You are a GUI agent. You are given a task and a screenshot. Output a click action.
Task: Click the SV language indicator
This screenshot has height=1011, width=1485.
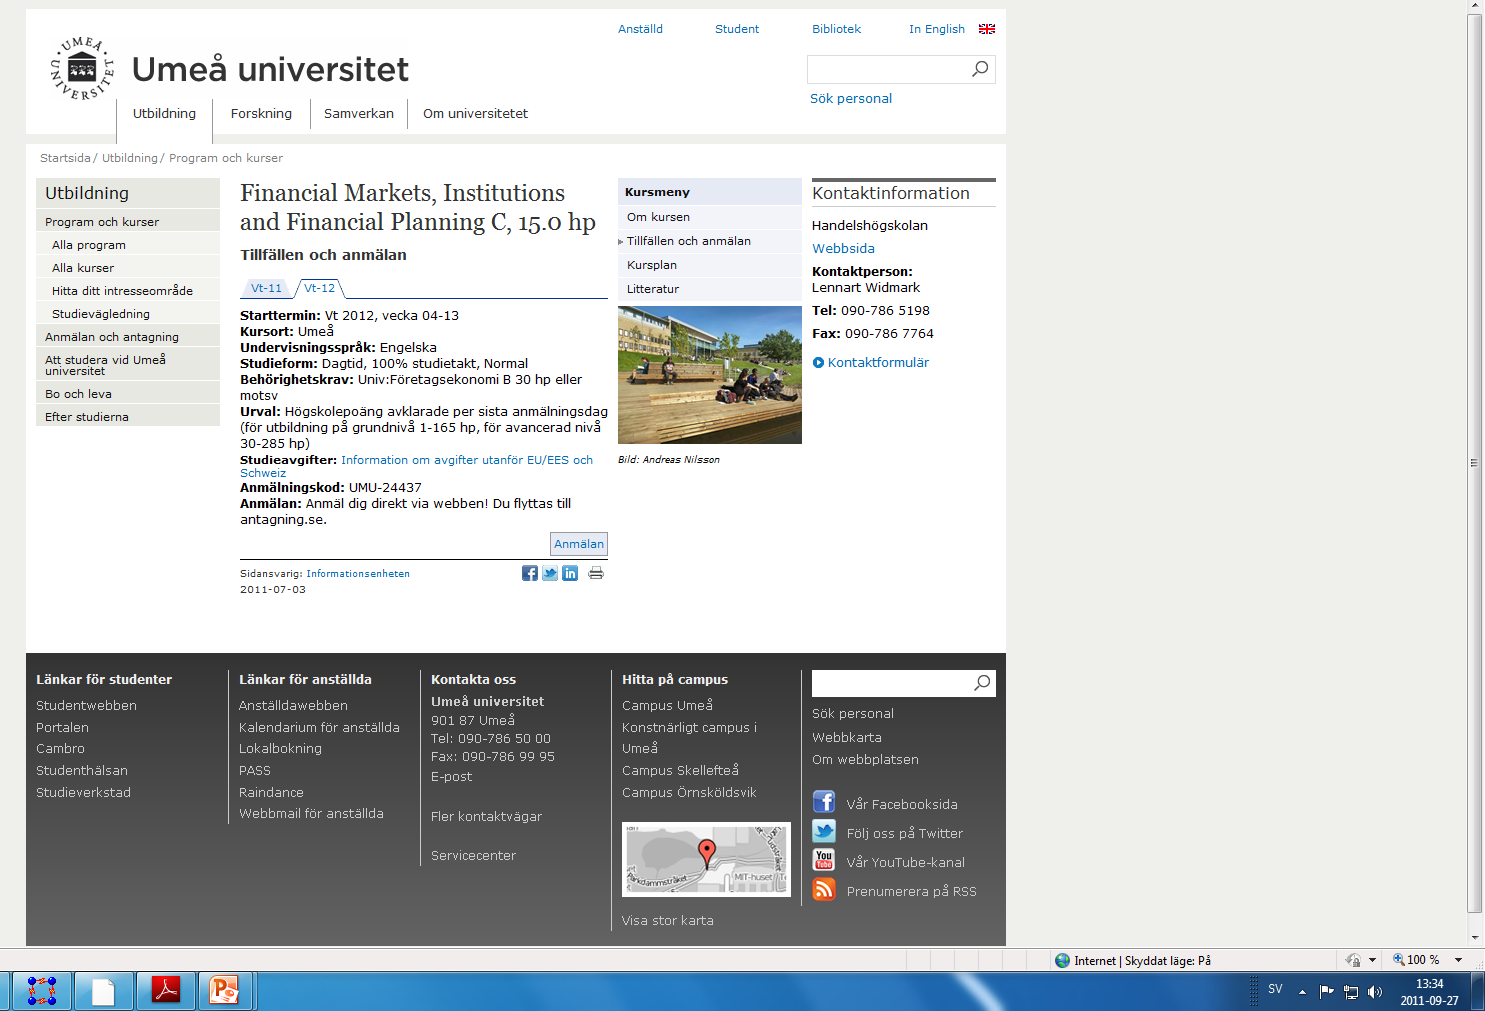coord(1275,989)
